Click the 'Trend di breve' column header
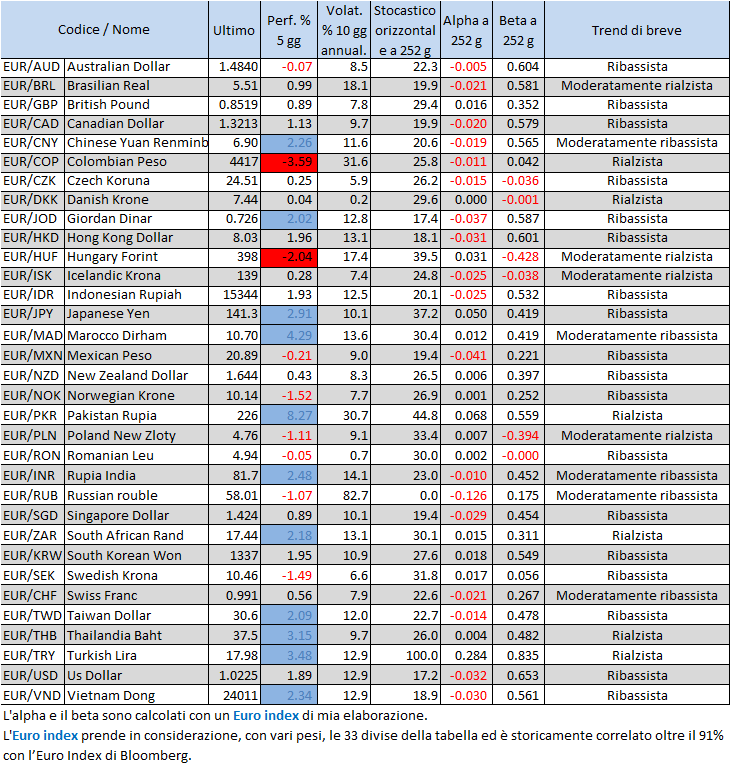The image size is (730, 765). [637, 30]
